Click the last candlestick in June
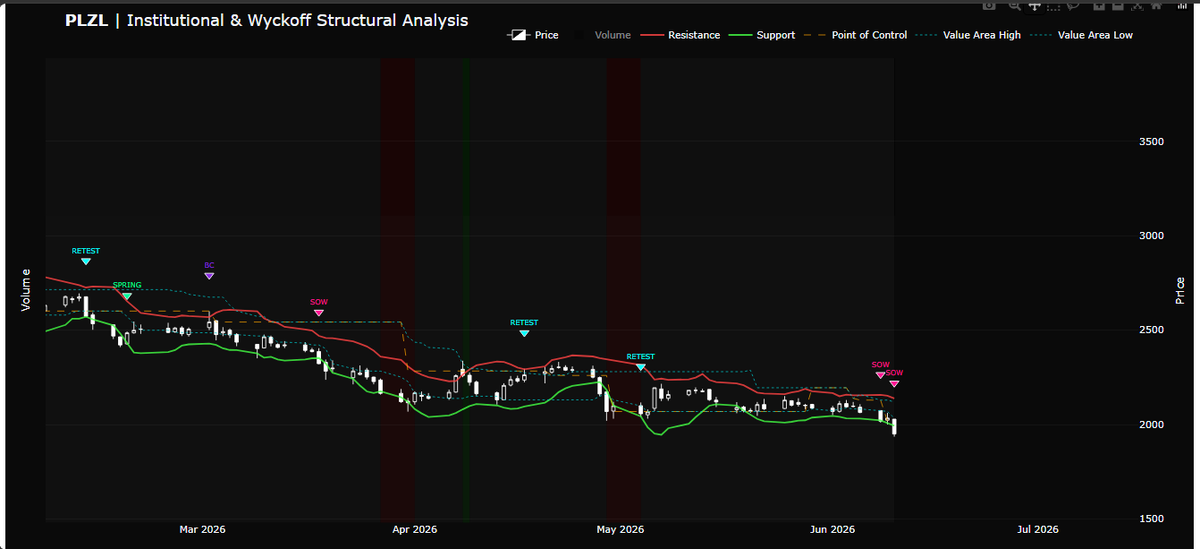1200x549 pixels. point(894,427)
